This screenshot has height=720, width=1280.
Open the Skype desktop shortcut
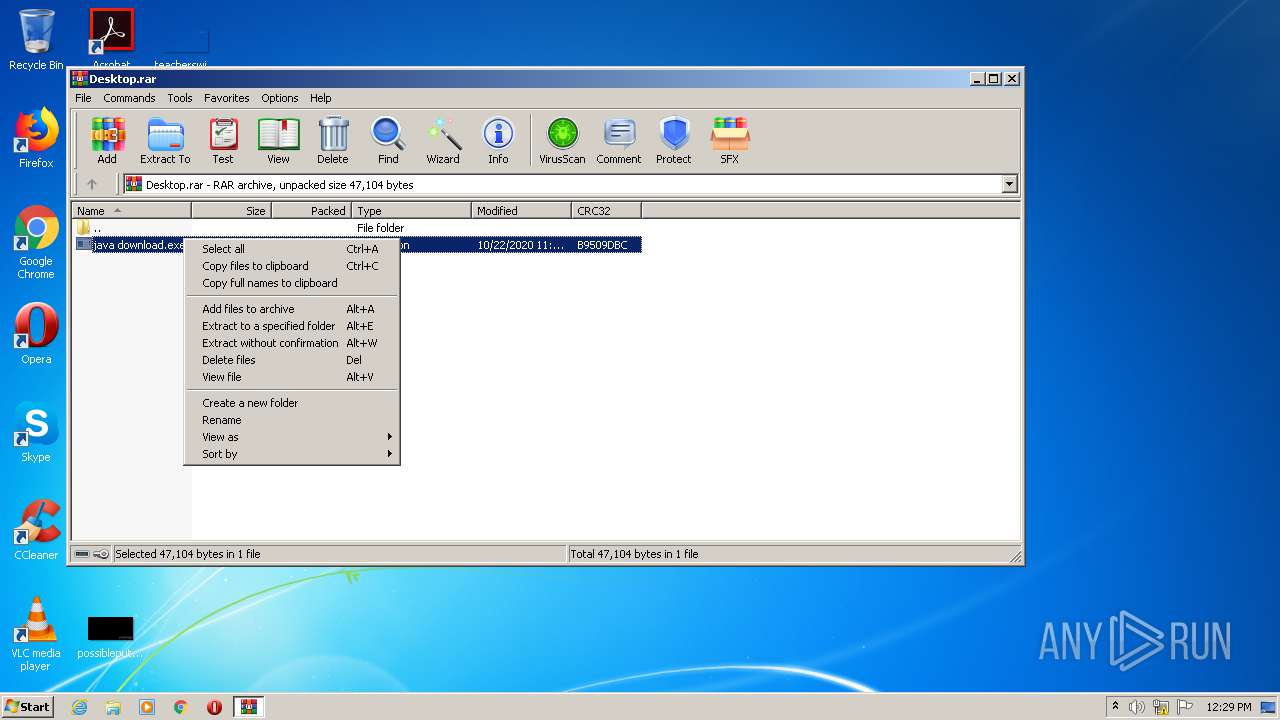tap(36, 432)
